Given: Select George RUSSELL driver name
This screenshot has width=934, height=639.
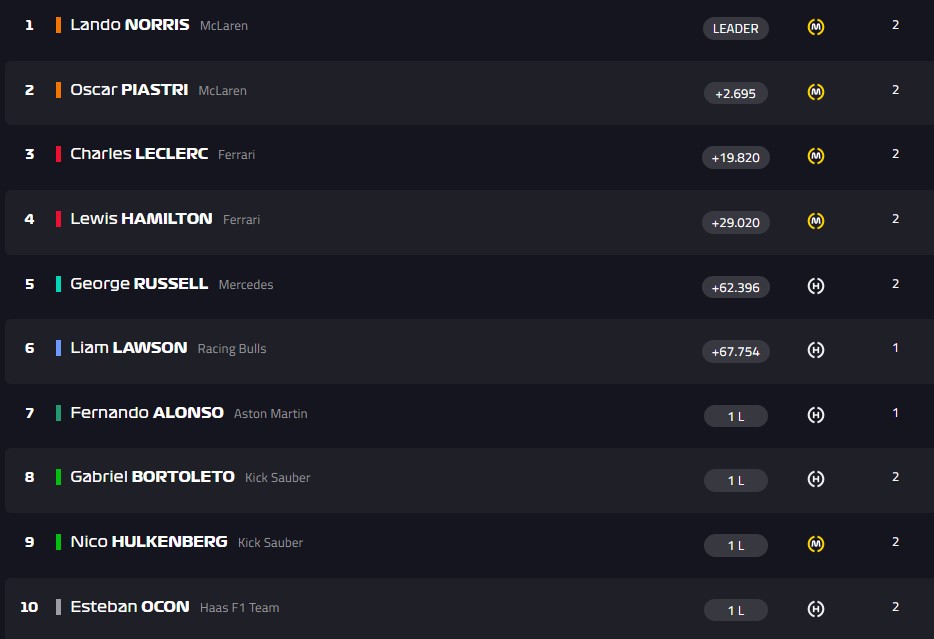Looking at the screenshot, I should [x=139, y=284].
